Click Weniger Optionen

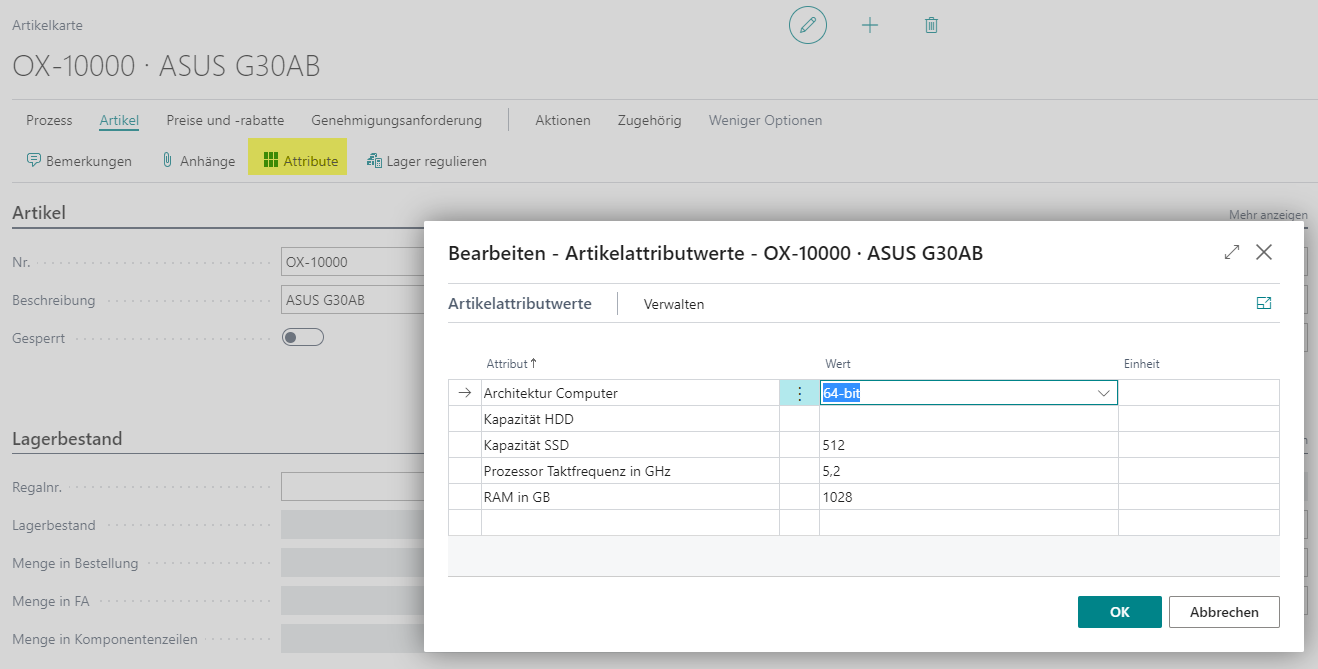click(766, 120)
